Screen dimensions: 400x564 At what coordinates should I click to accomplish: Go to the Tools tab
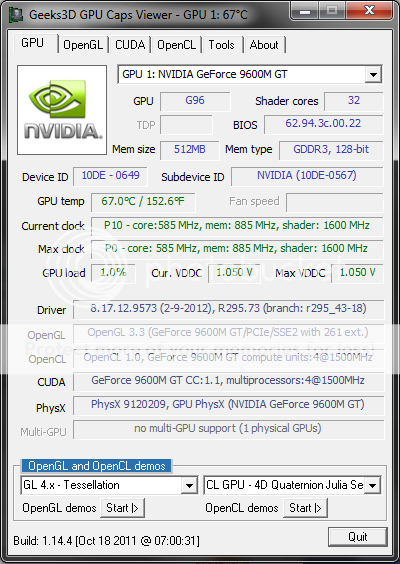pos(222,45)
